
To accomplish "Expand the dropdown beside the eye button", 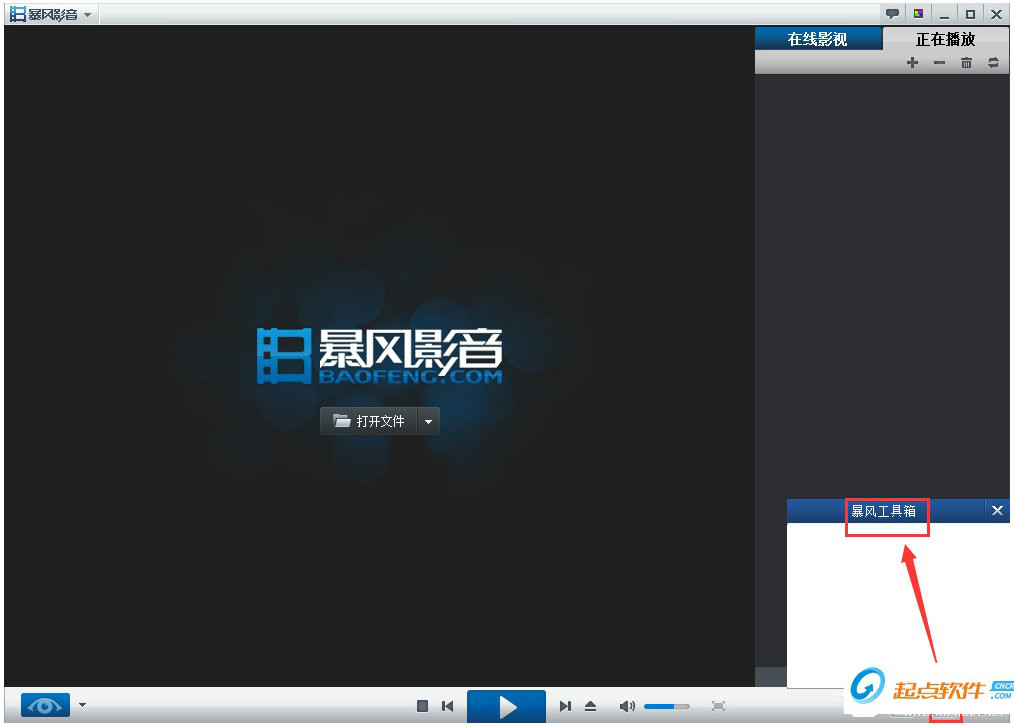I will (82, 705).
